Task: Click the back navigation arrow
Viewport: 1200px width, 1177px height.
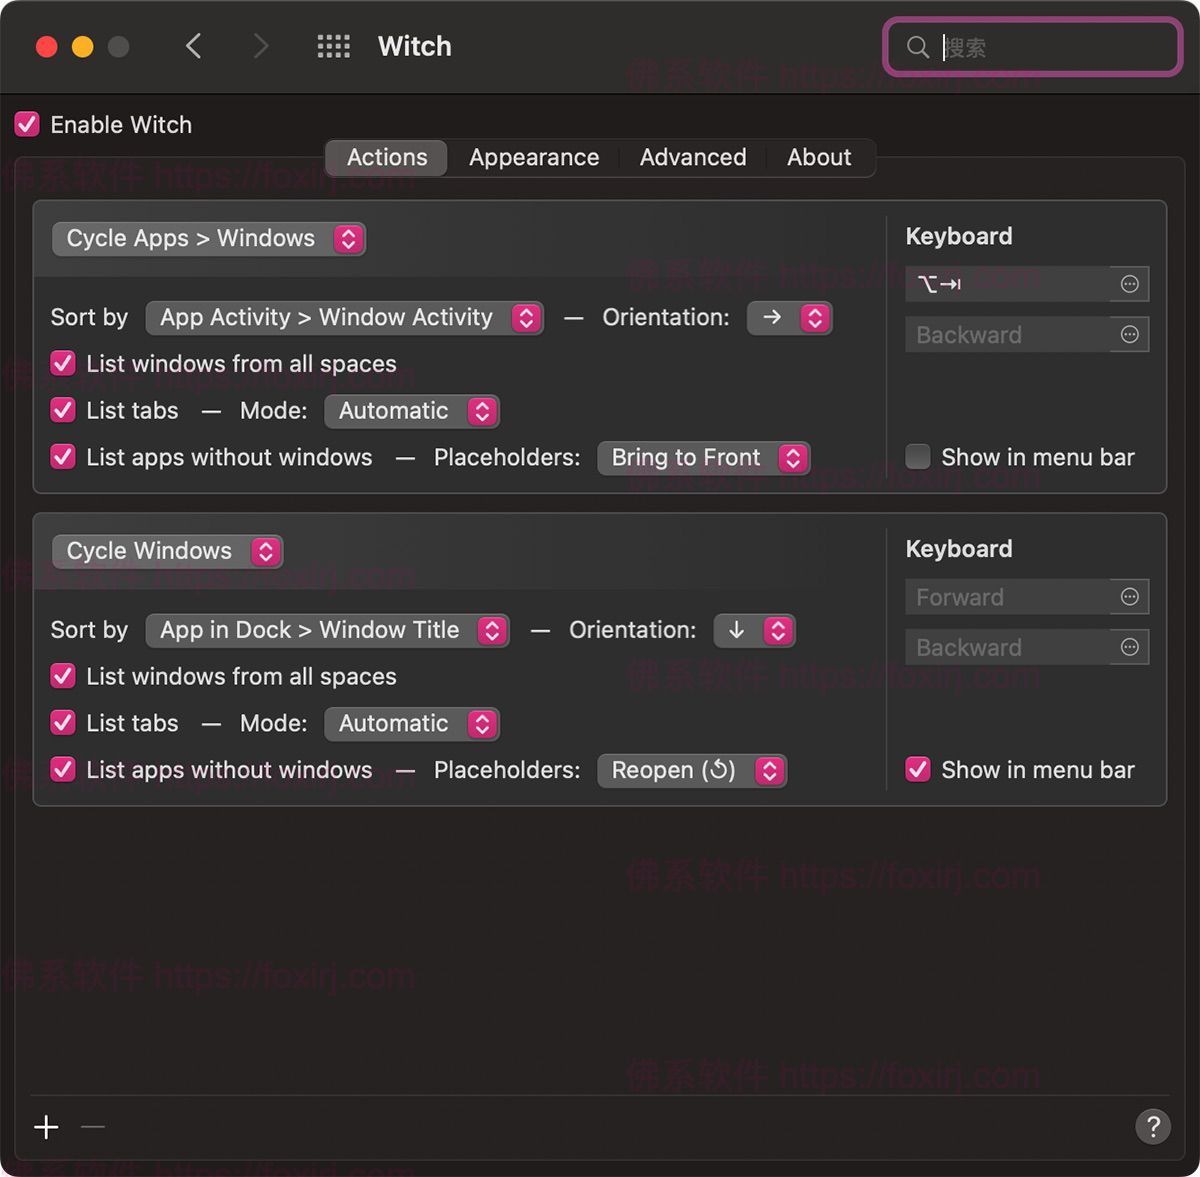Action: tap(194, 46)
